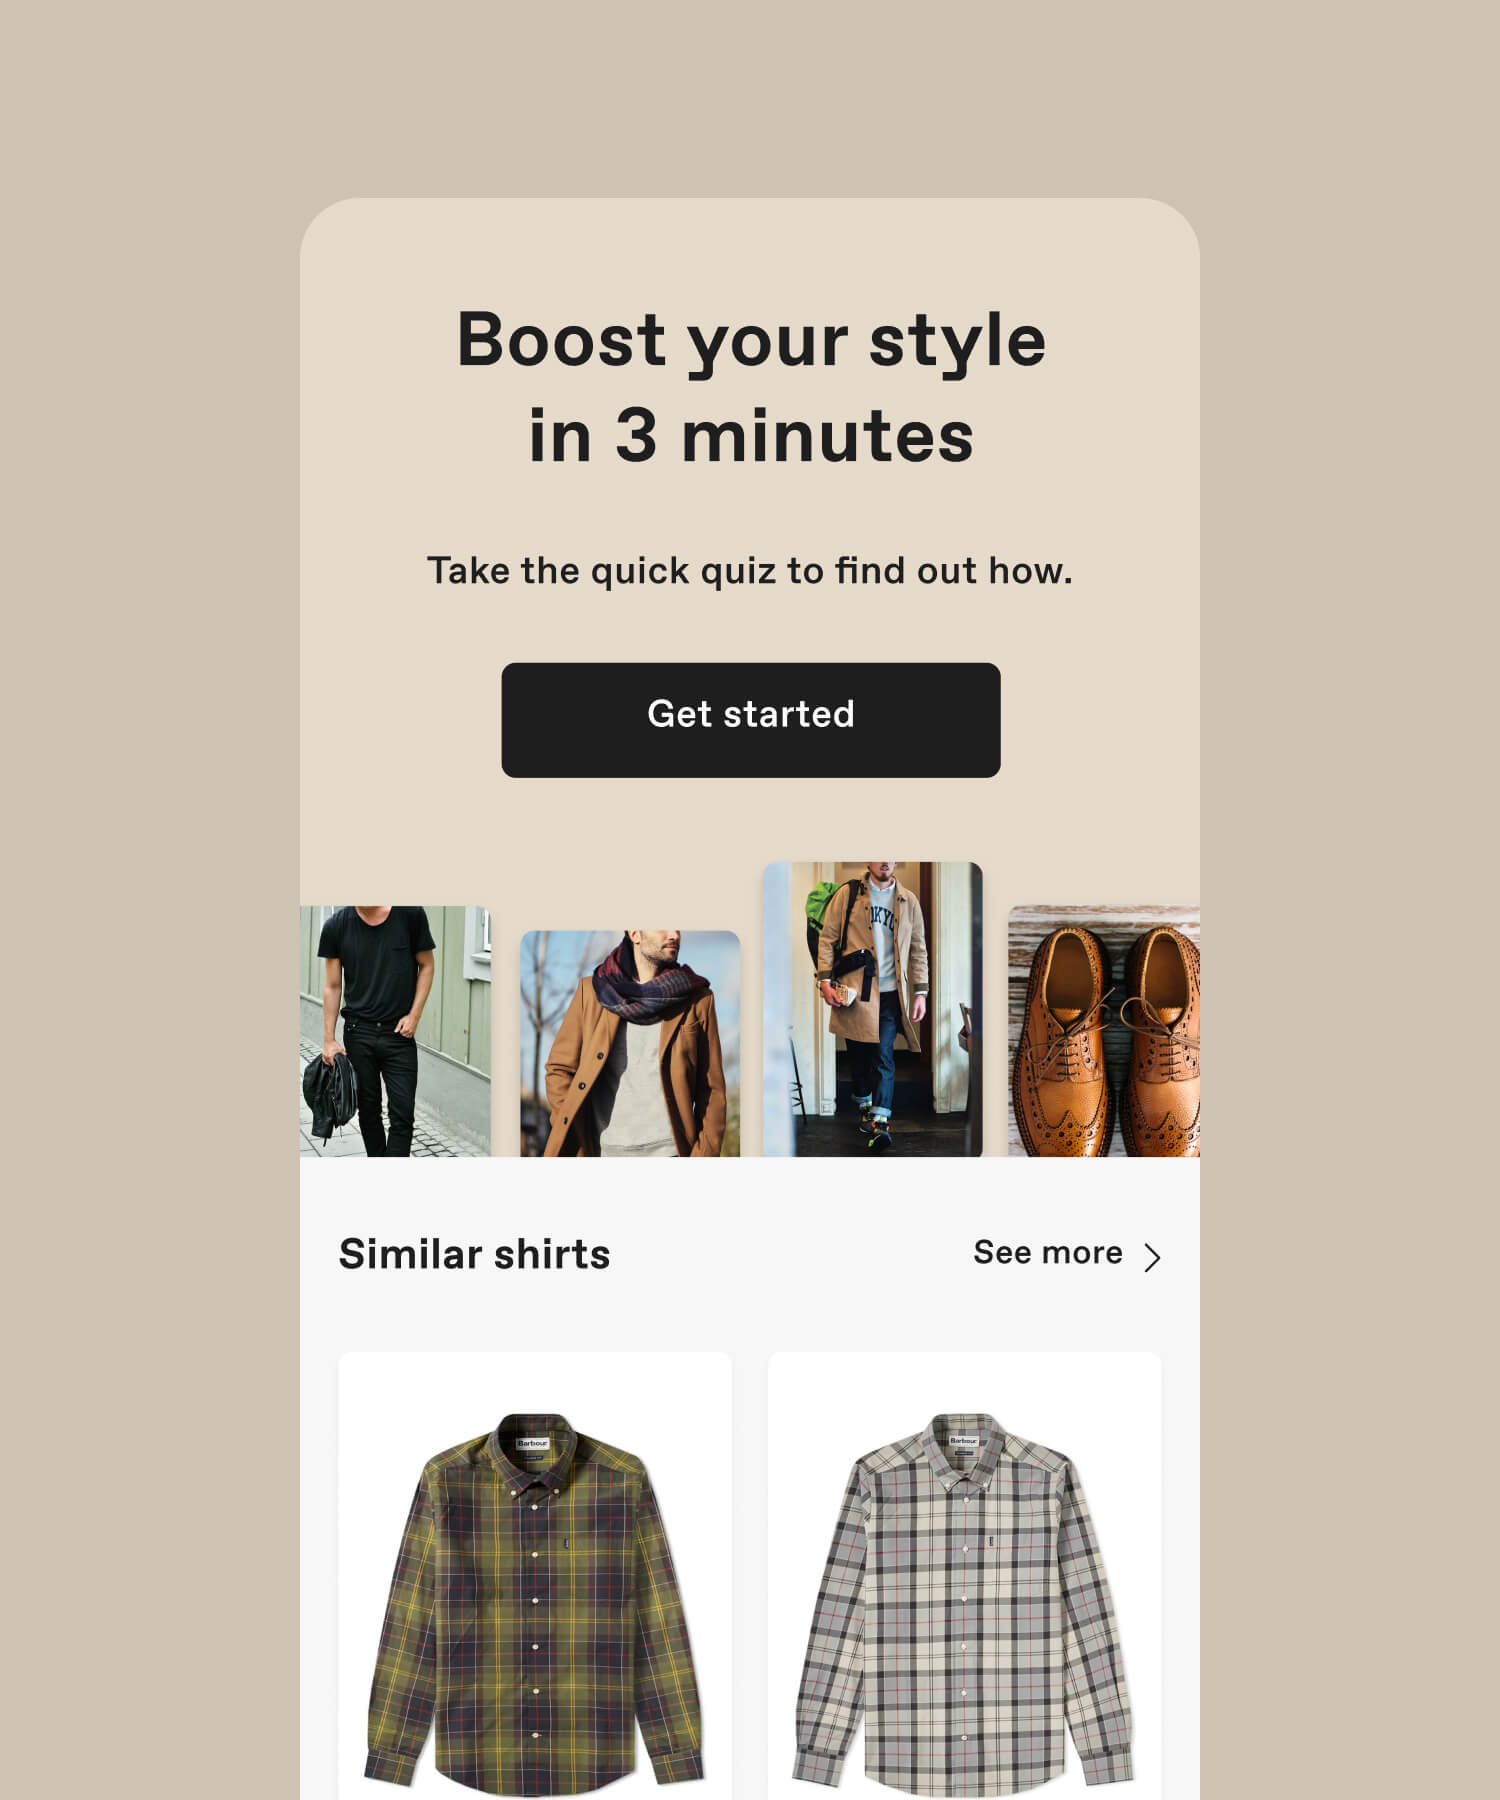Viewport: 1500px width, 1800px height.
Task: Select the camel coat and scarf photo
Action: click(x=630, y=1043)
